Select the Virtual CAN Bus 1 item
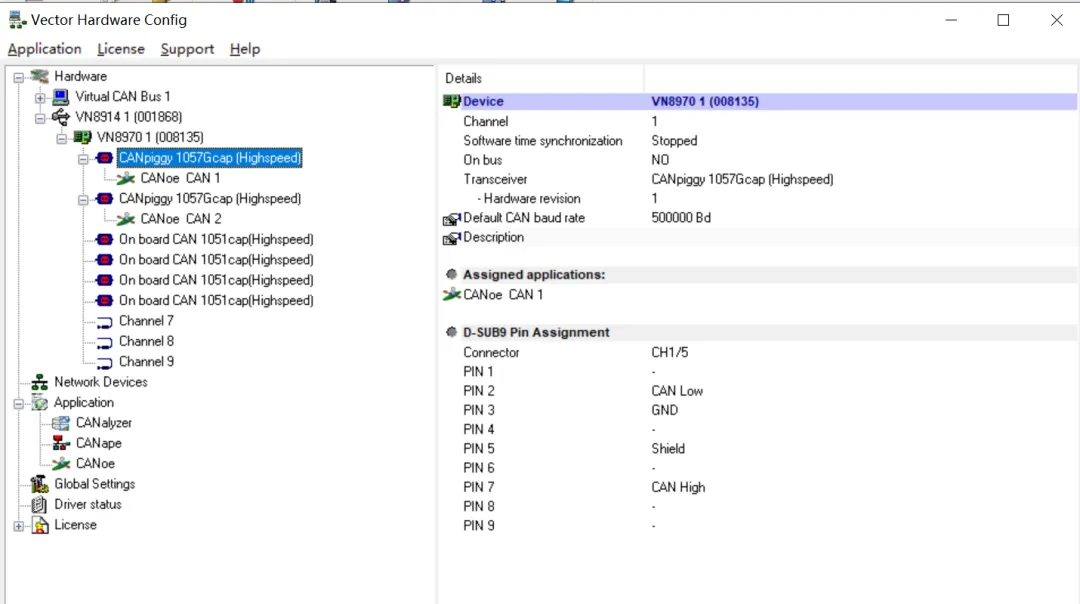This screenshot has height=604, width=1080. tap(123, 96)
